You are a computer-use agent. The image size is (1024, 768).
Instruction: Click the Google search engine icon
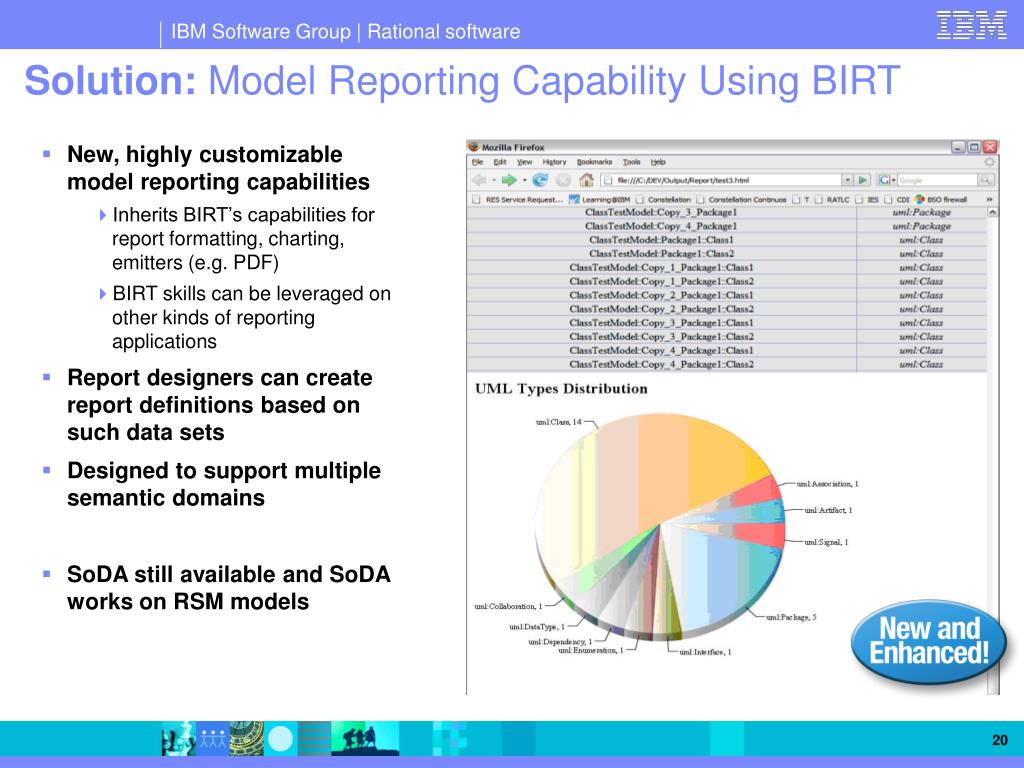click(884, 180)
